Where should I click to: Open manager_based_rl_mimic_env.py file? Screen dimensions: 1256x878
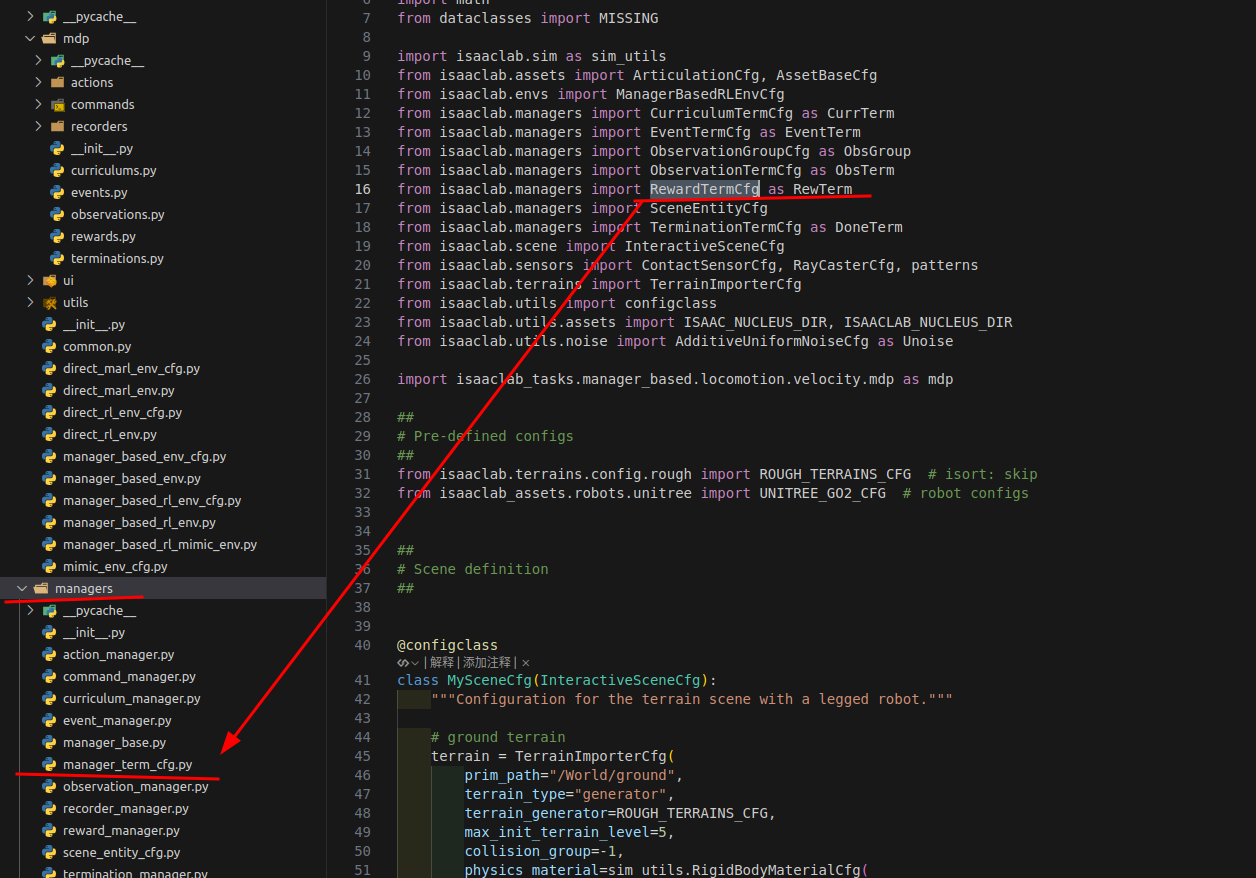point(160,545)
